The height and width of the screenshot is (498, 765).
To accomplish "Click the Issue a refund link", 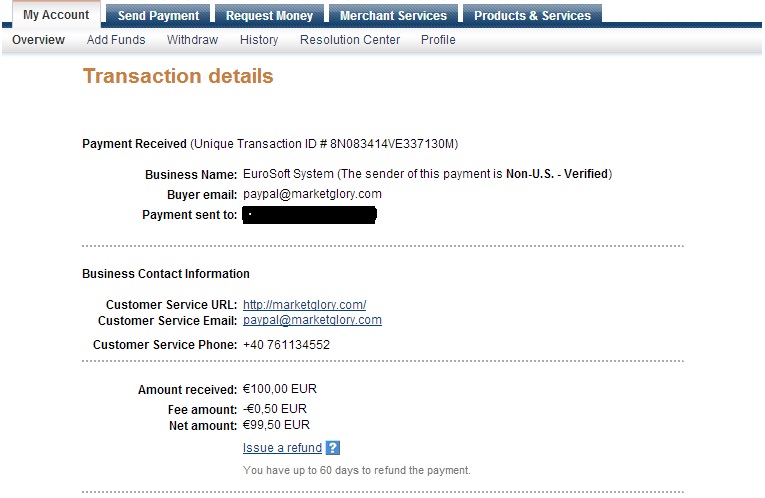I will (x=282, y=448).
